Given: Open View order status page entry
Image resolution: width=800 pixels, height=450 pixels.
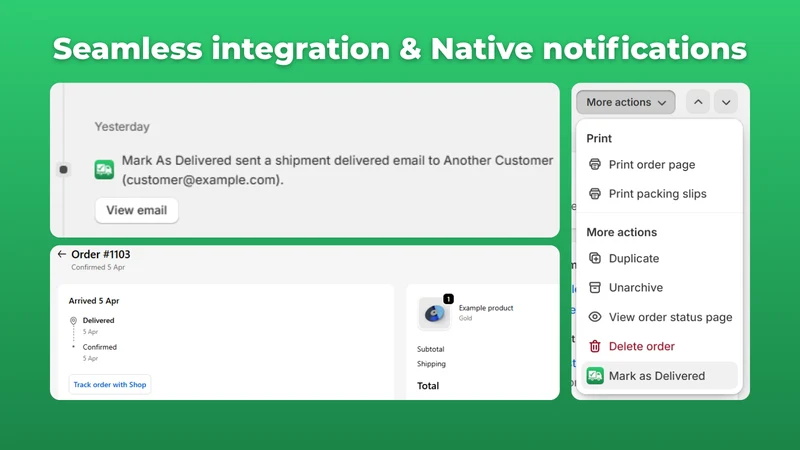Looking at the screenshot, I should [x=660, y=317].
